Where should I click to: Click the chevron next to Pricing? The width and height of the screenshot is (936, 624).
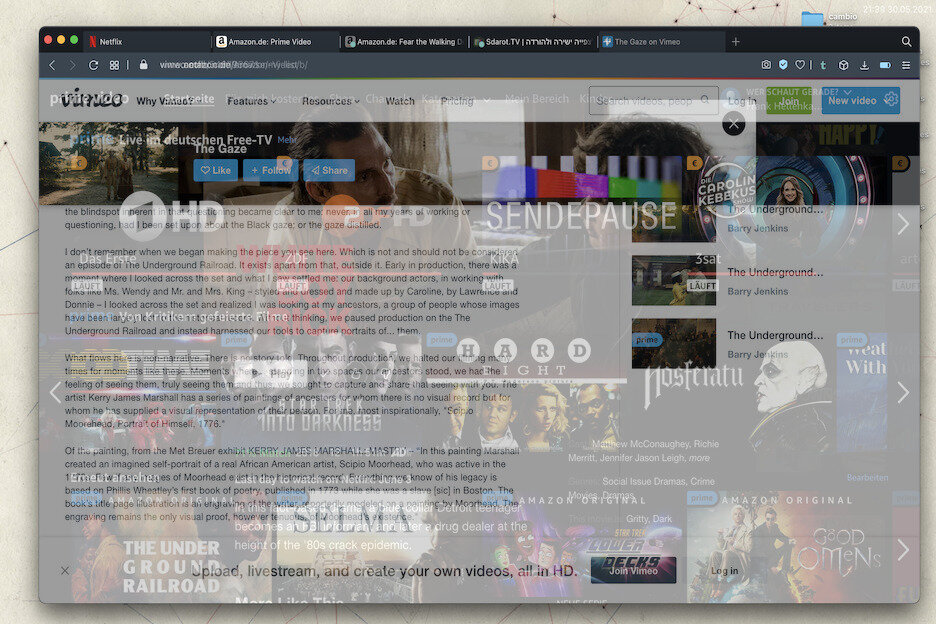pos(487,101)
